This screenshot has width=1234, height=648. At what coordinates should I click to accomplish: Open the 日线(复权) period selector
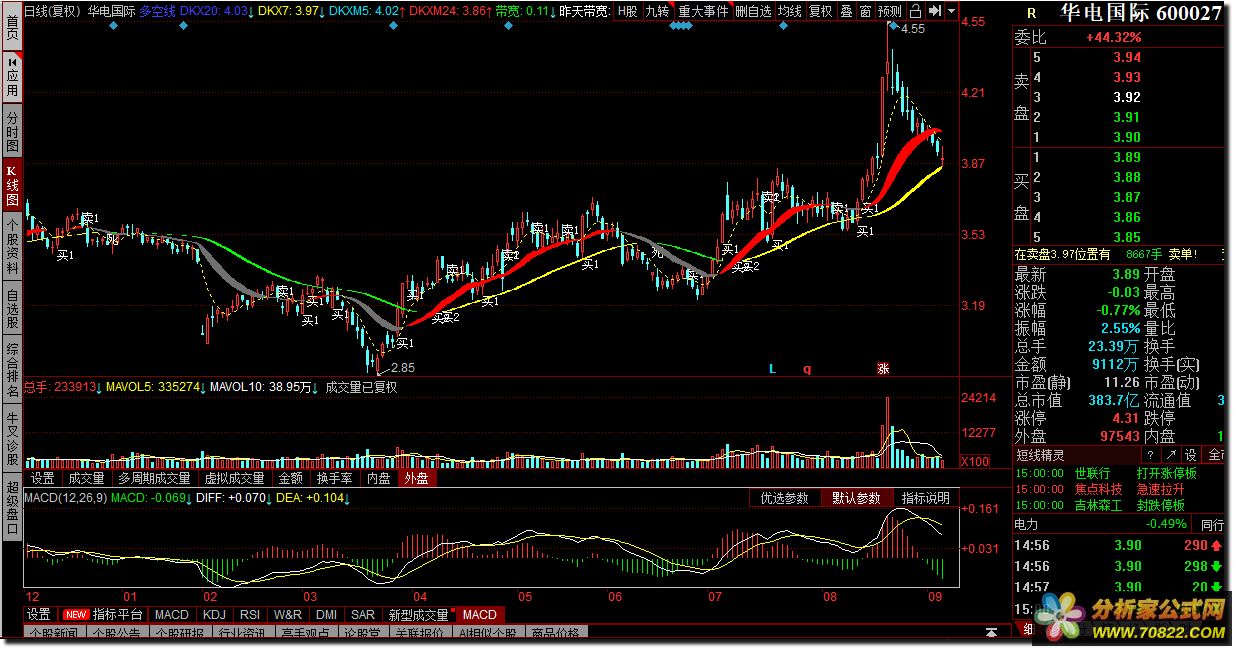51,11
